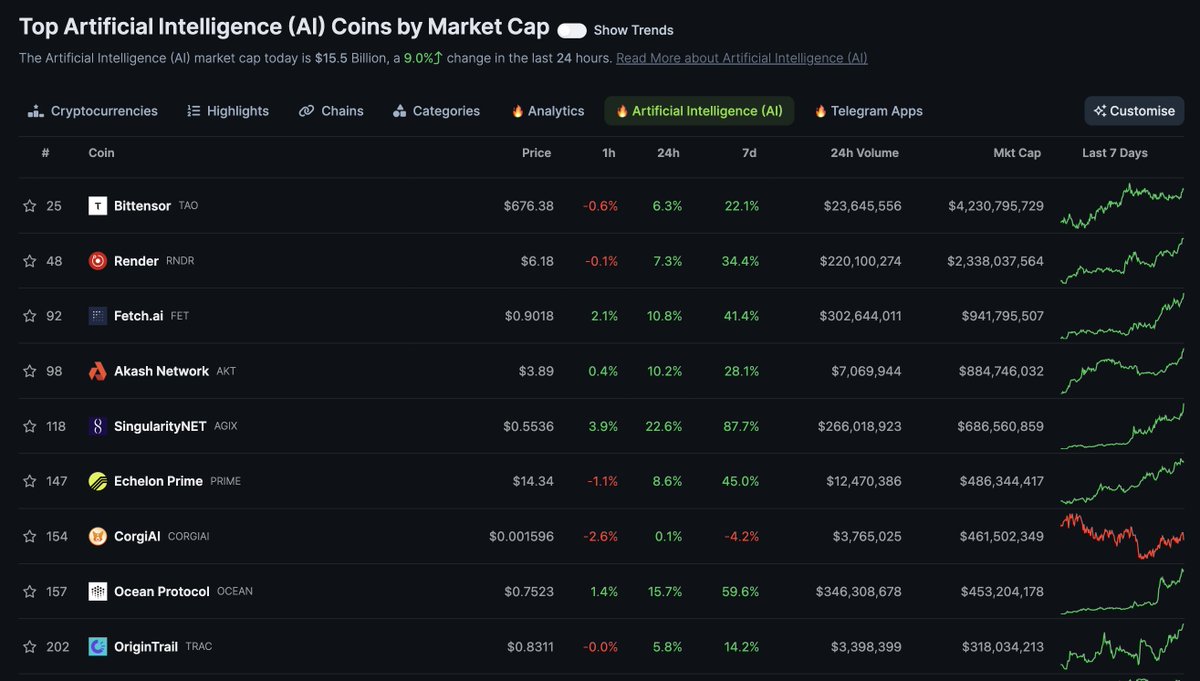Viewport: 1200px width, 681px height.
Task: View Bittensor 7-day sparkline chart
Action: click(1122, 206)
